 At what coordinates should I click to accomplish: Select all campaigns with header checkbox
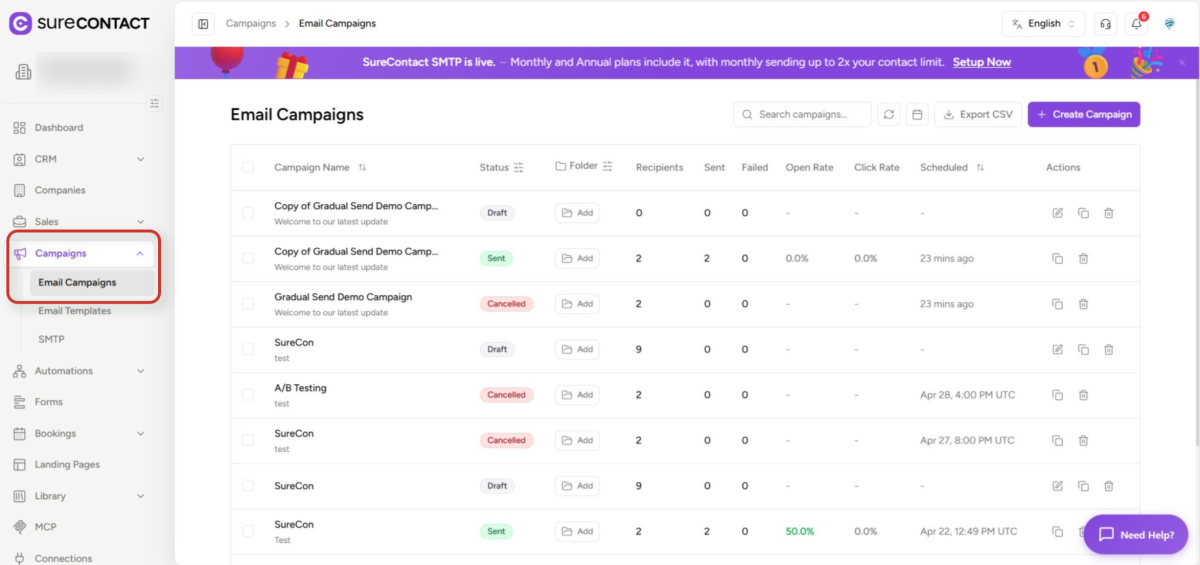pyautogui.click(x=248, y=168)
